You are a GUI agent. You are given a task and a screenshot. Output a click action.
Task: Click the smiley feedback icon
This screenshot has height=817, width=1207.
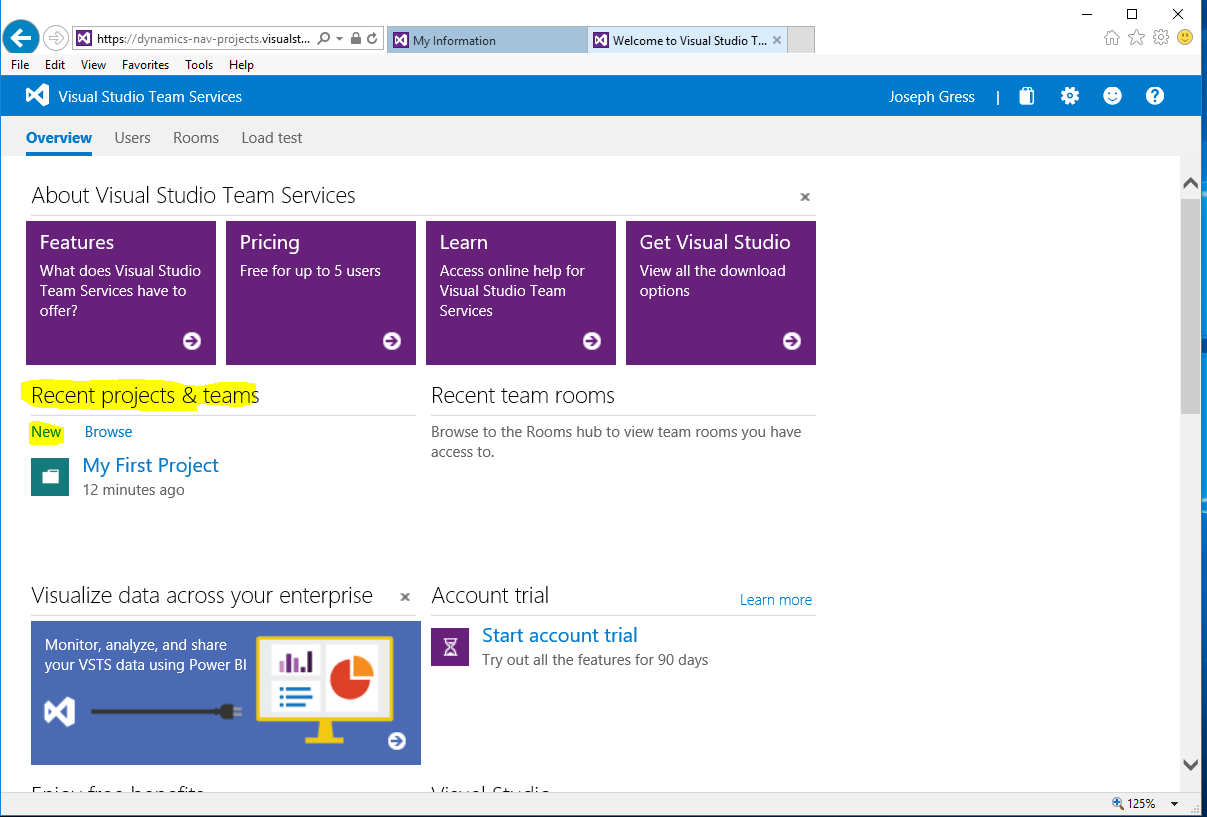tap(1112, 95)
